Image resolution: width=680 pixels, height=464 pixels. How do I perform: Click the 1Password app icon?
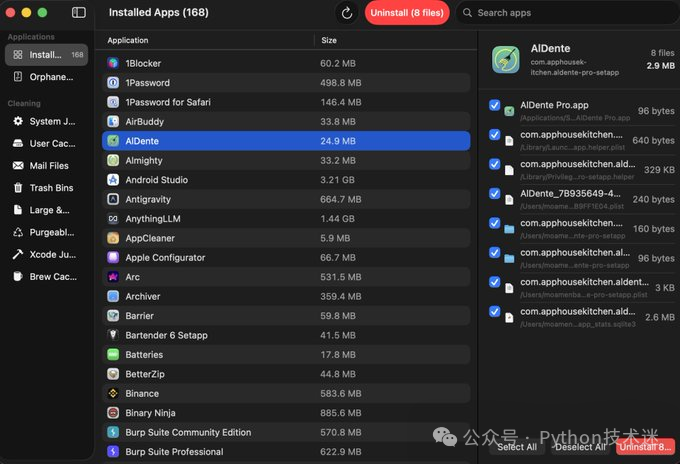113,82
